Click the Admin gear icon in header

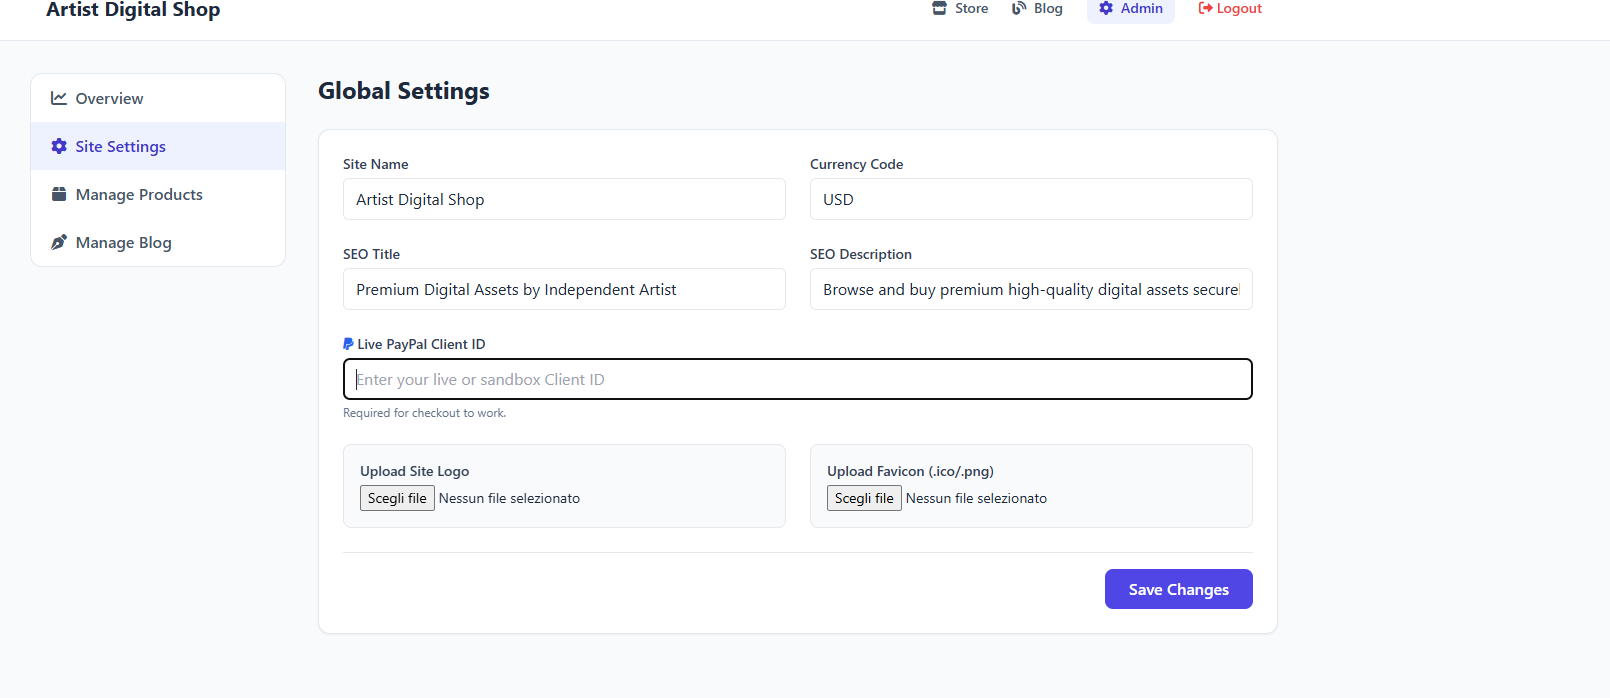[1106, 8]
